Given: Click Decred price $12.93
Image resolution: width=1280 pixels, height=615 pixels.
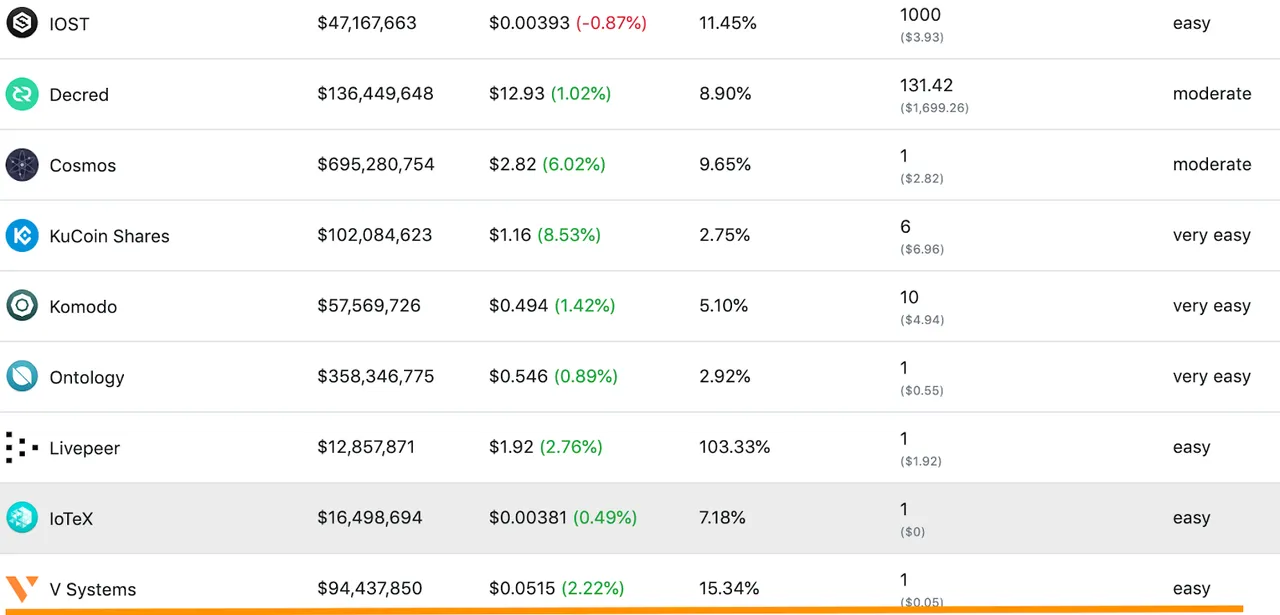Looking at the screenshot, I should pyautogui.click(x=517, y=94).
